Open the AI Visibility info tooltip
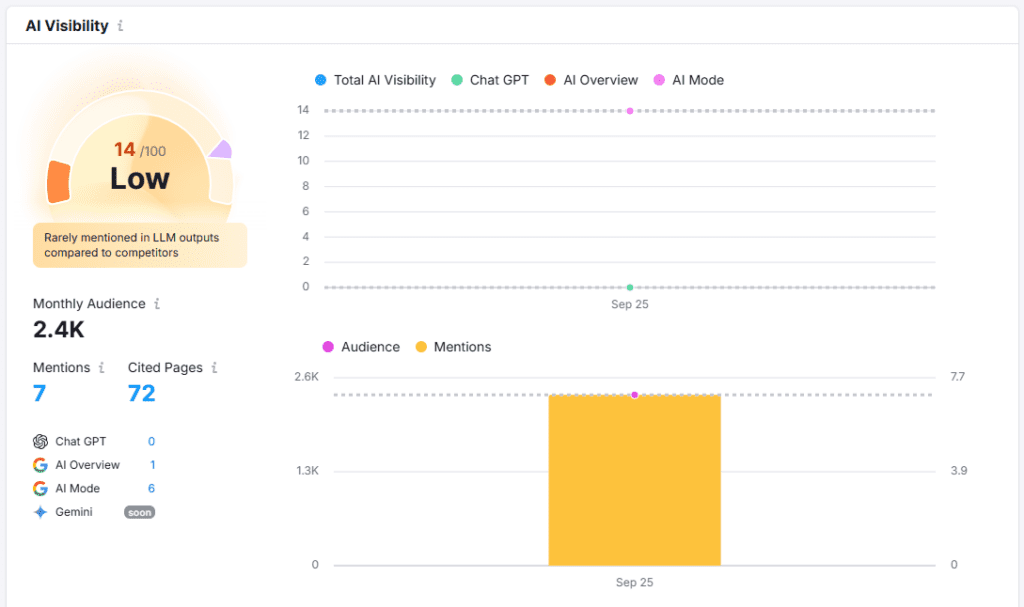 click(119, 25)
